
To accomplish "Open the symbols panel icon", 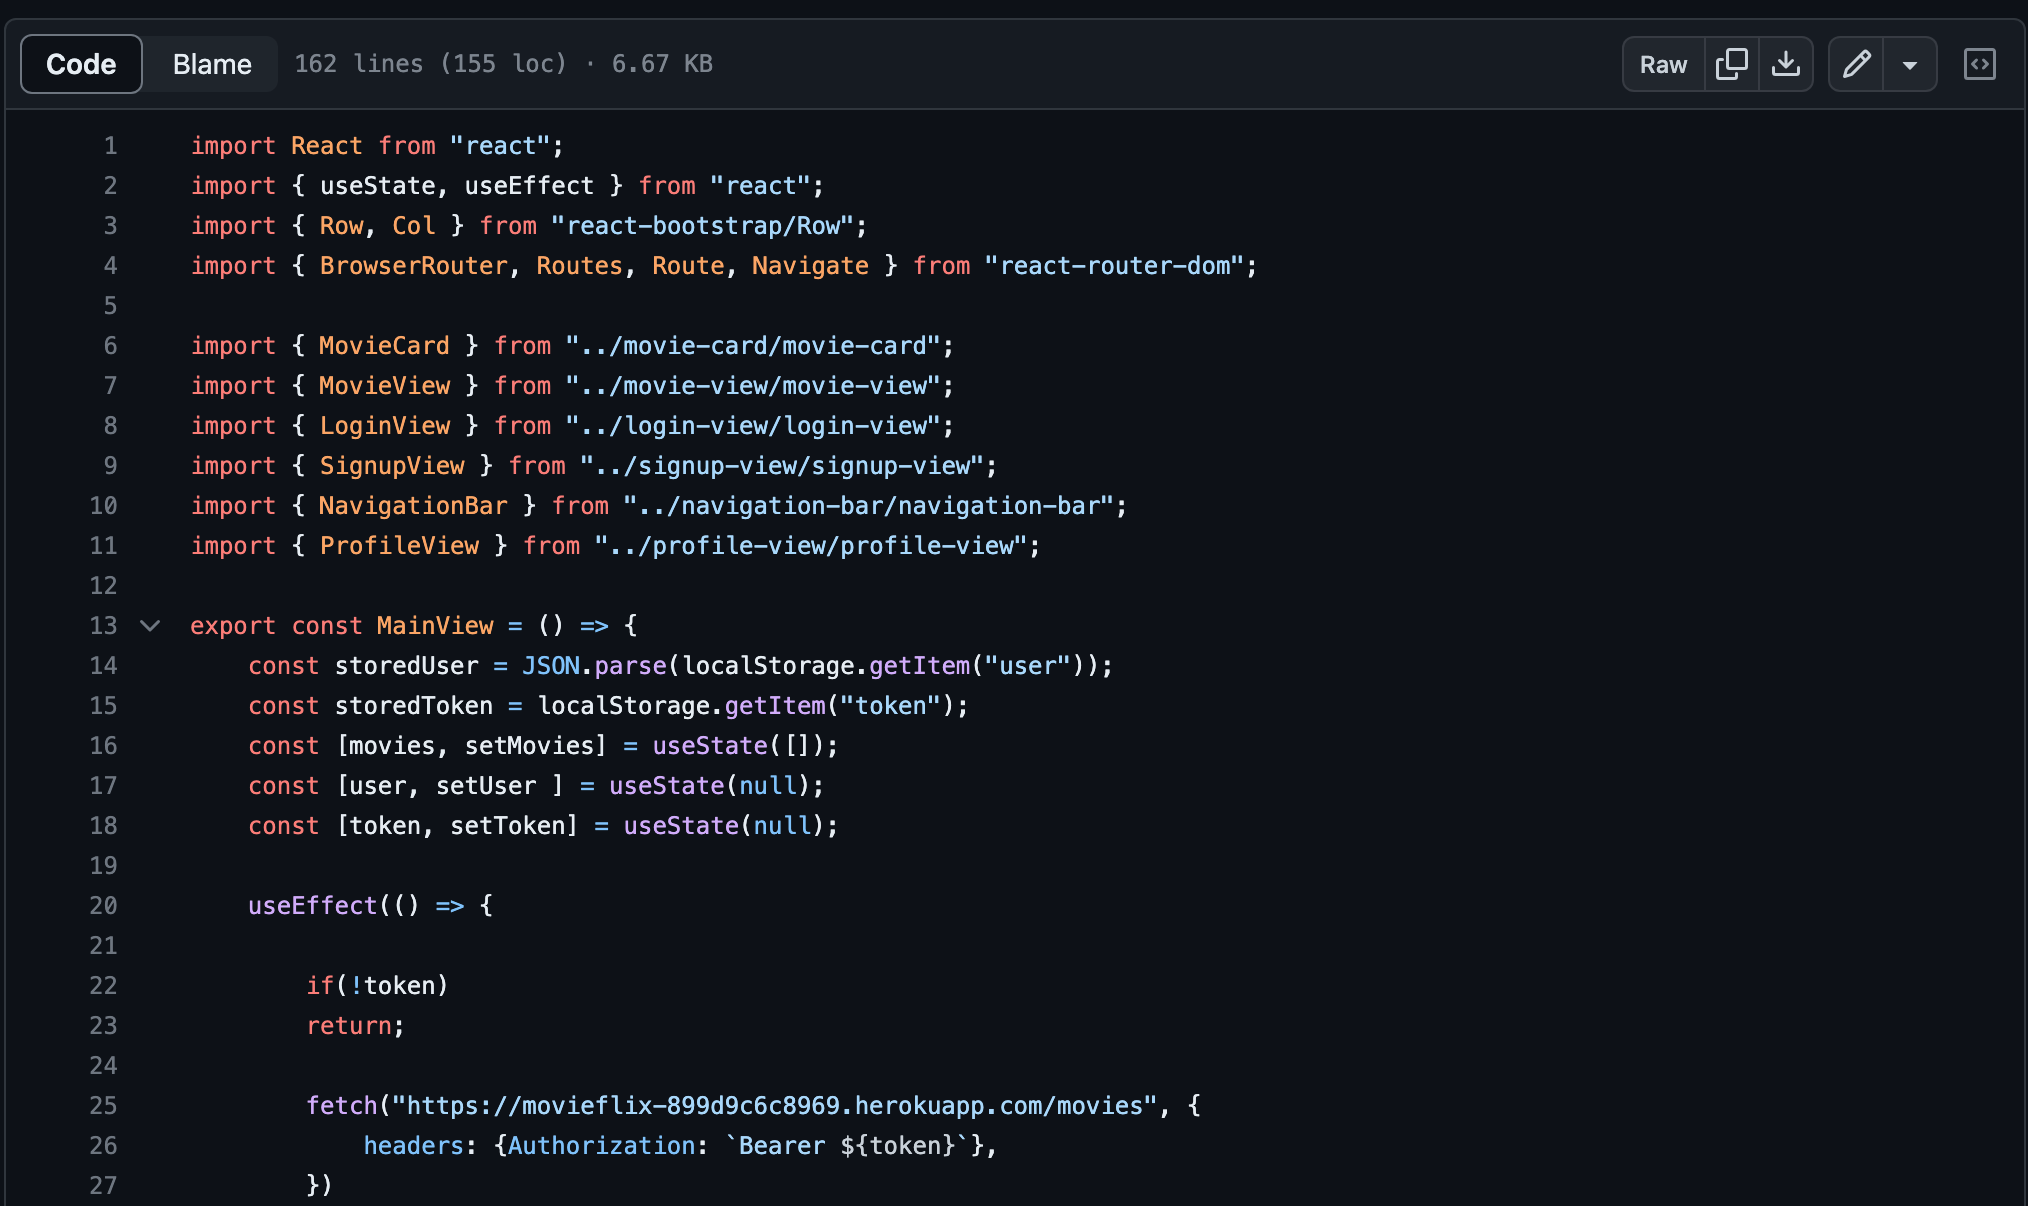I will point(1979,64).
